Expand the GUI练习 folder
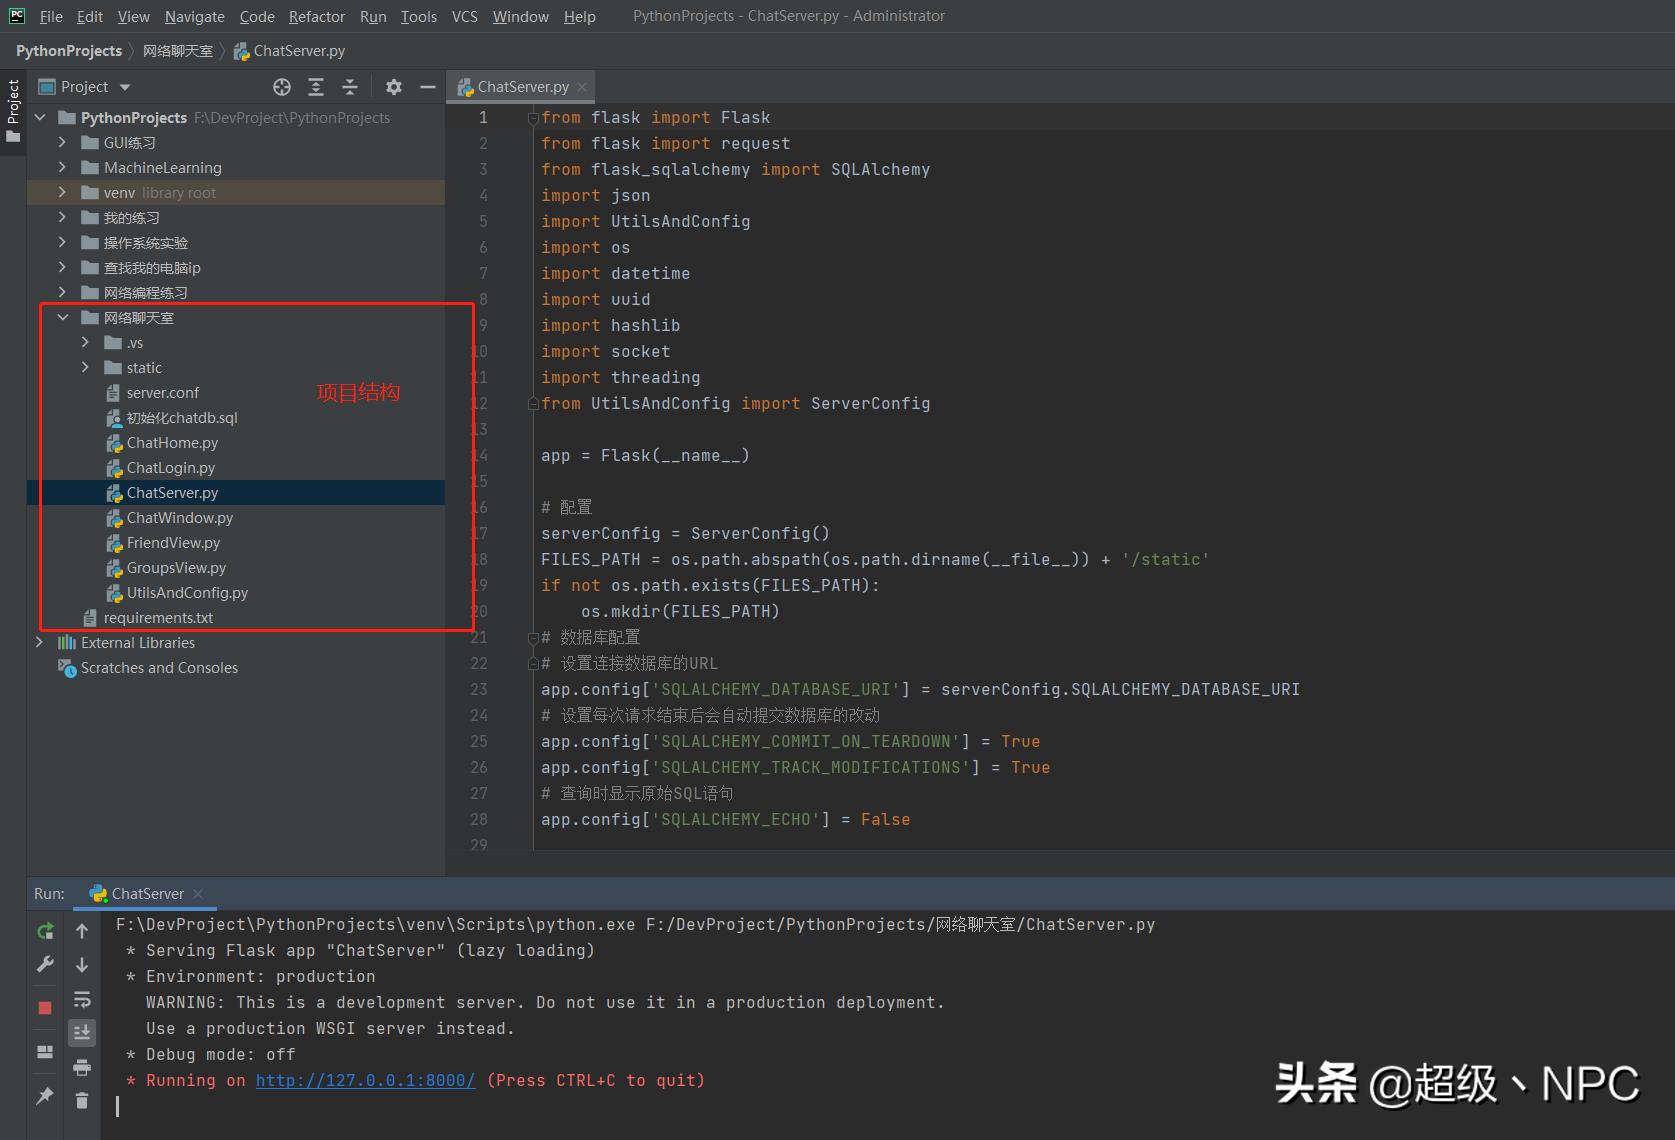 tap(63, 142)
